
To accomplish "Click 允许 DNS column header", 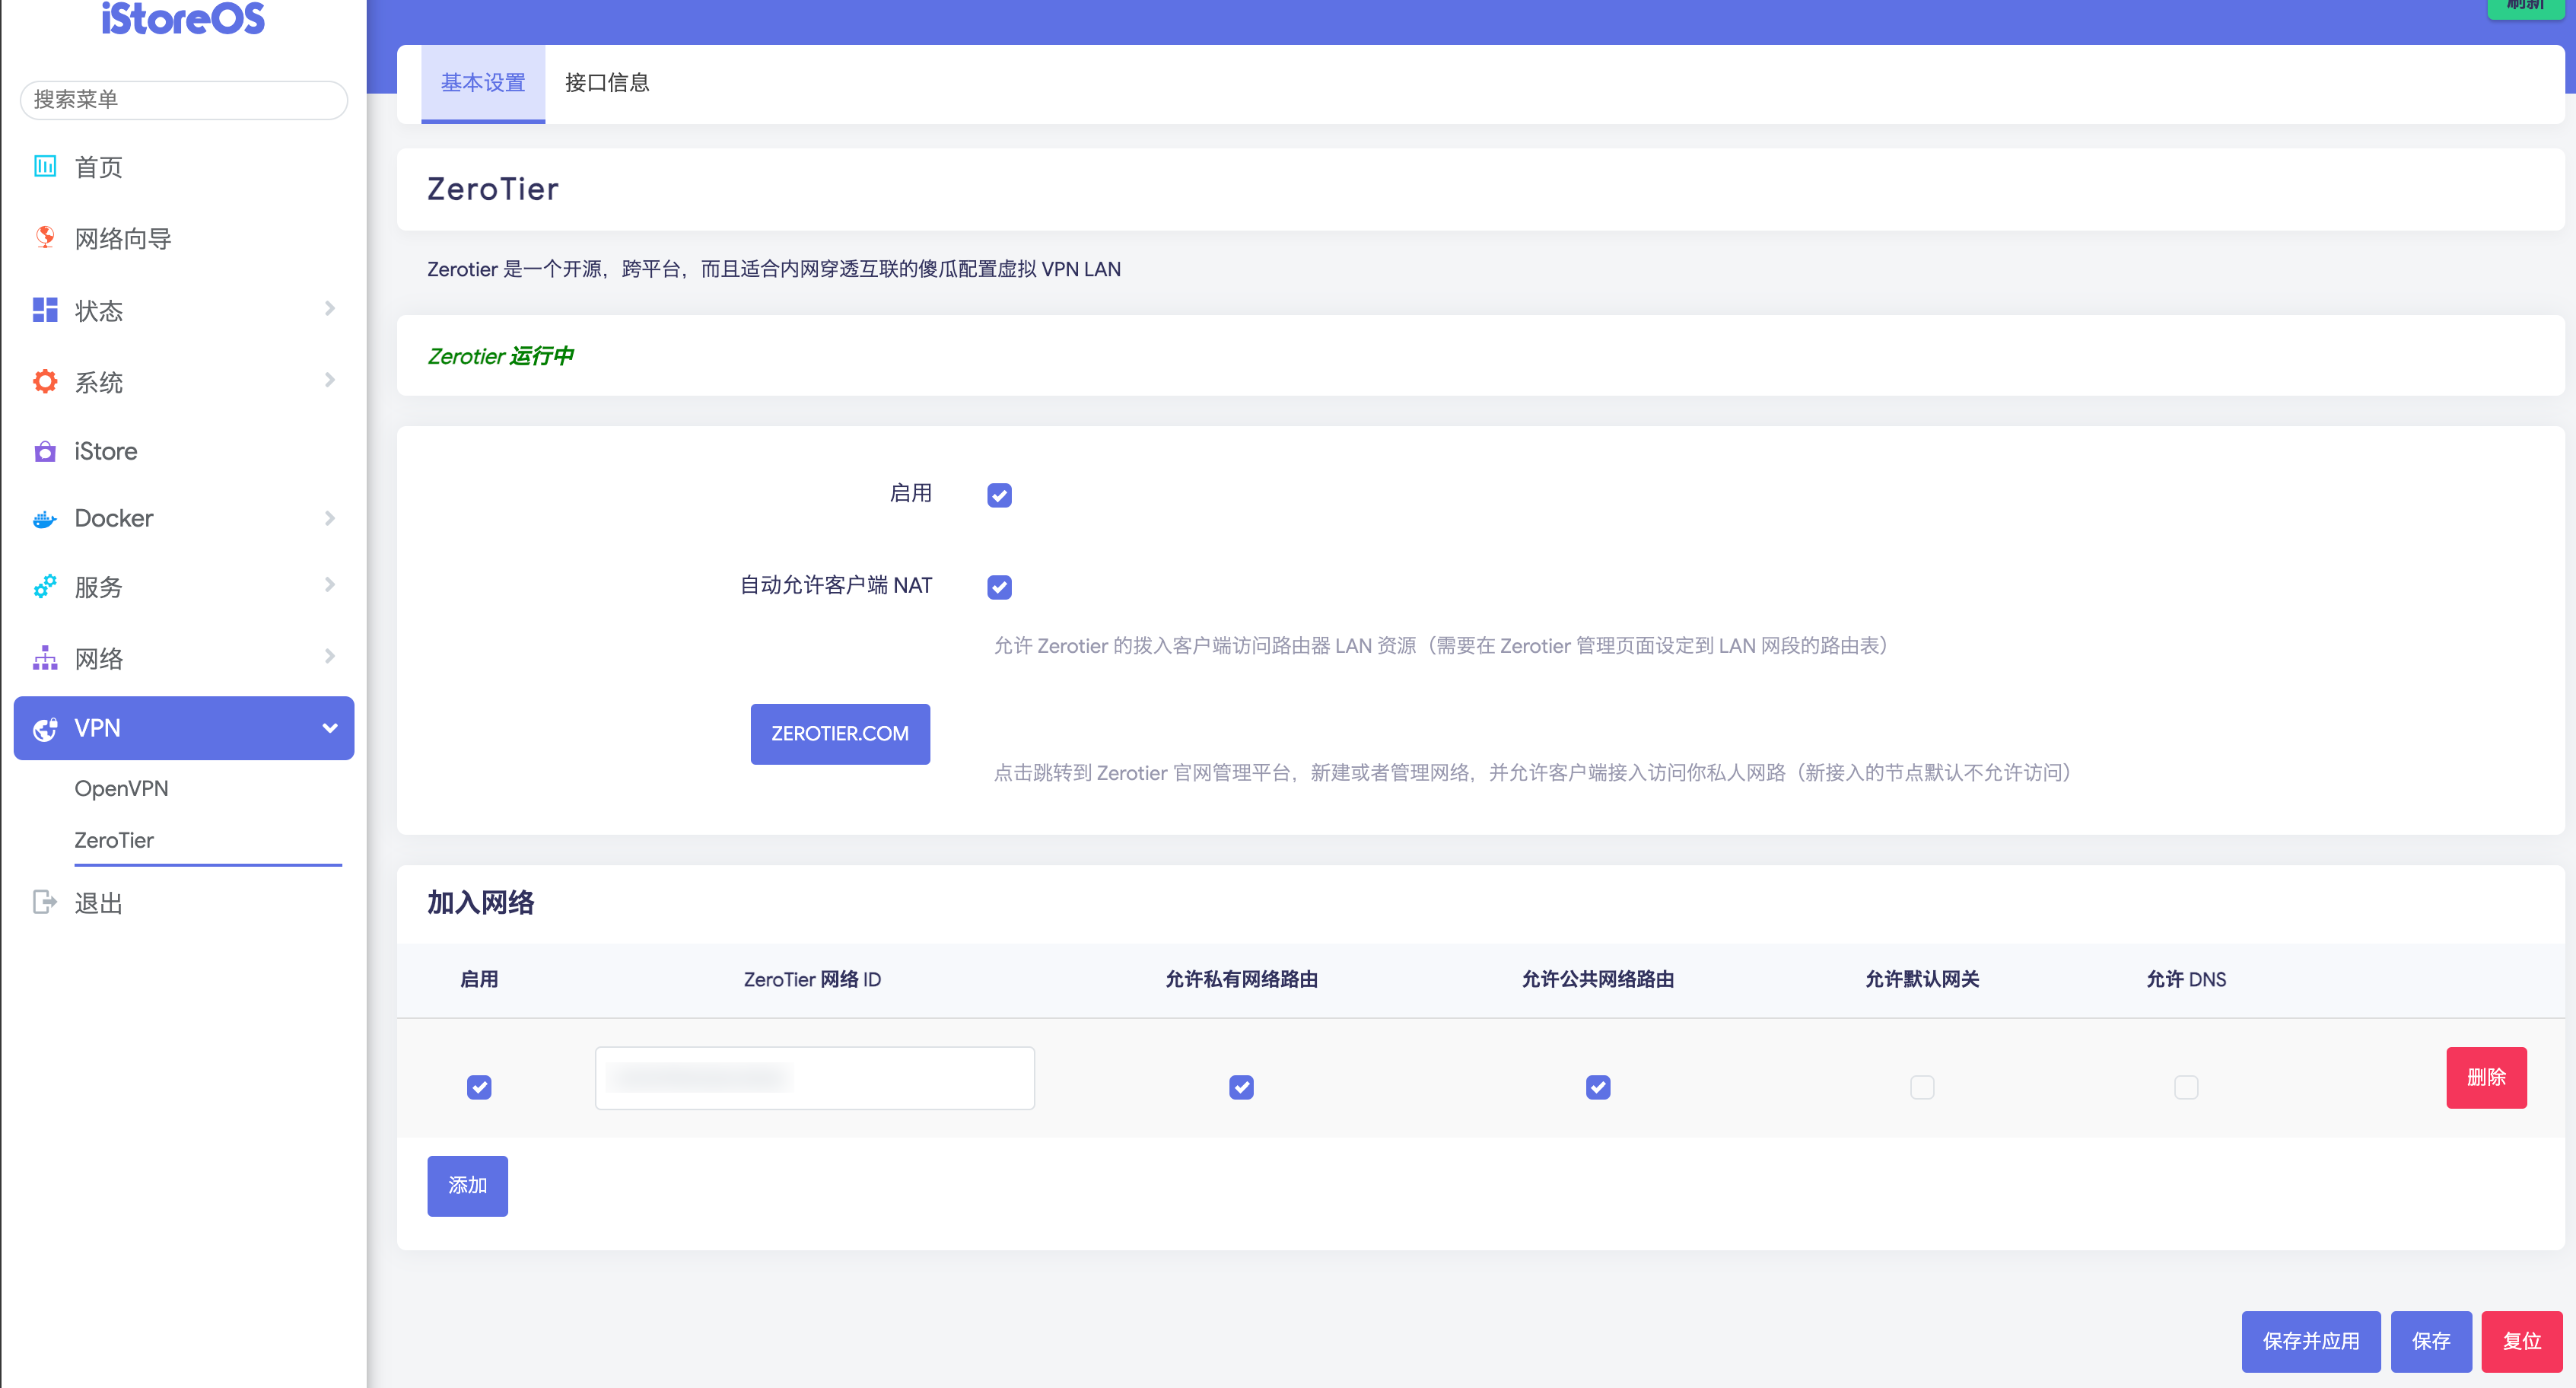I will pyautogui.click(x=2186, y=979).
